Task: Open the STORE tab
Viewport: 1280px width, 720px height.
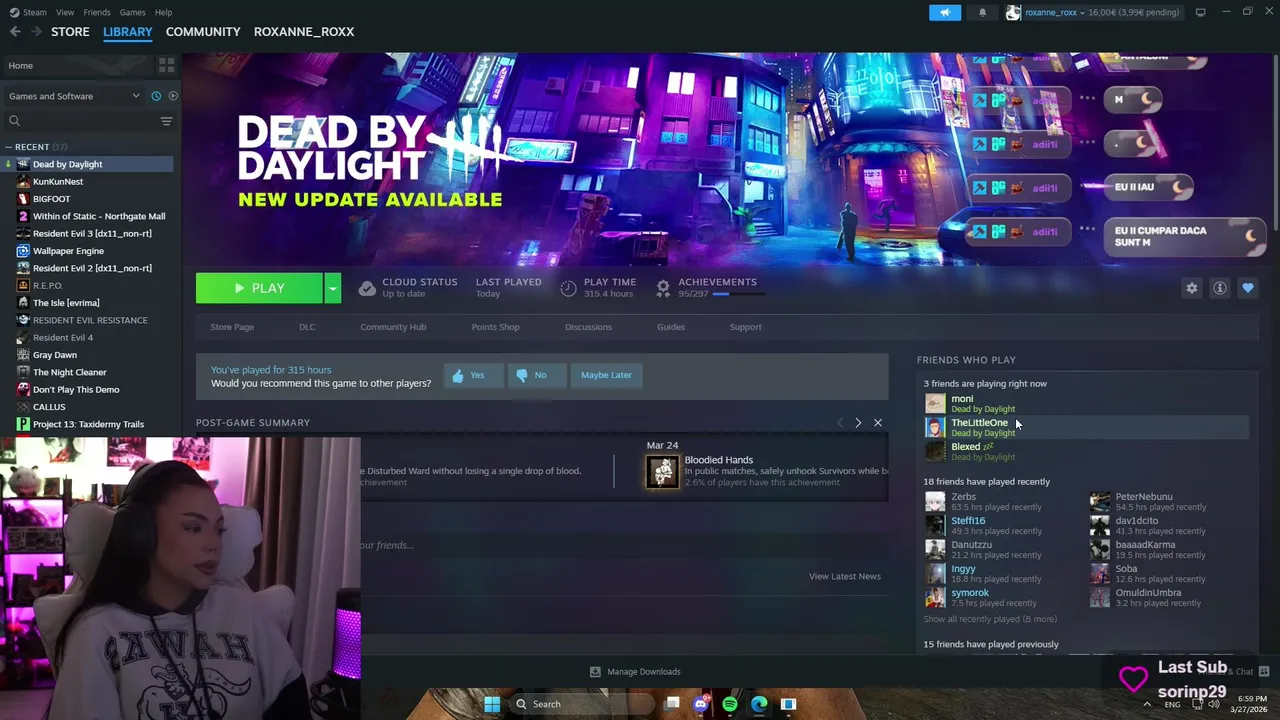Action: 70,32
